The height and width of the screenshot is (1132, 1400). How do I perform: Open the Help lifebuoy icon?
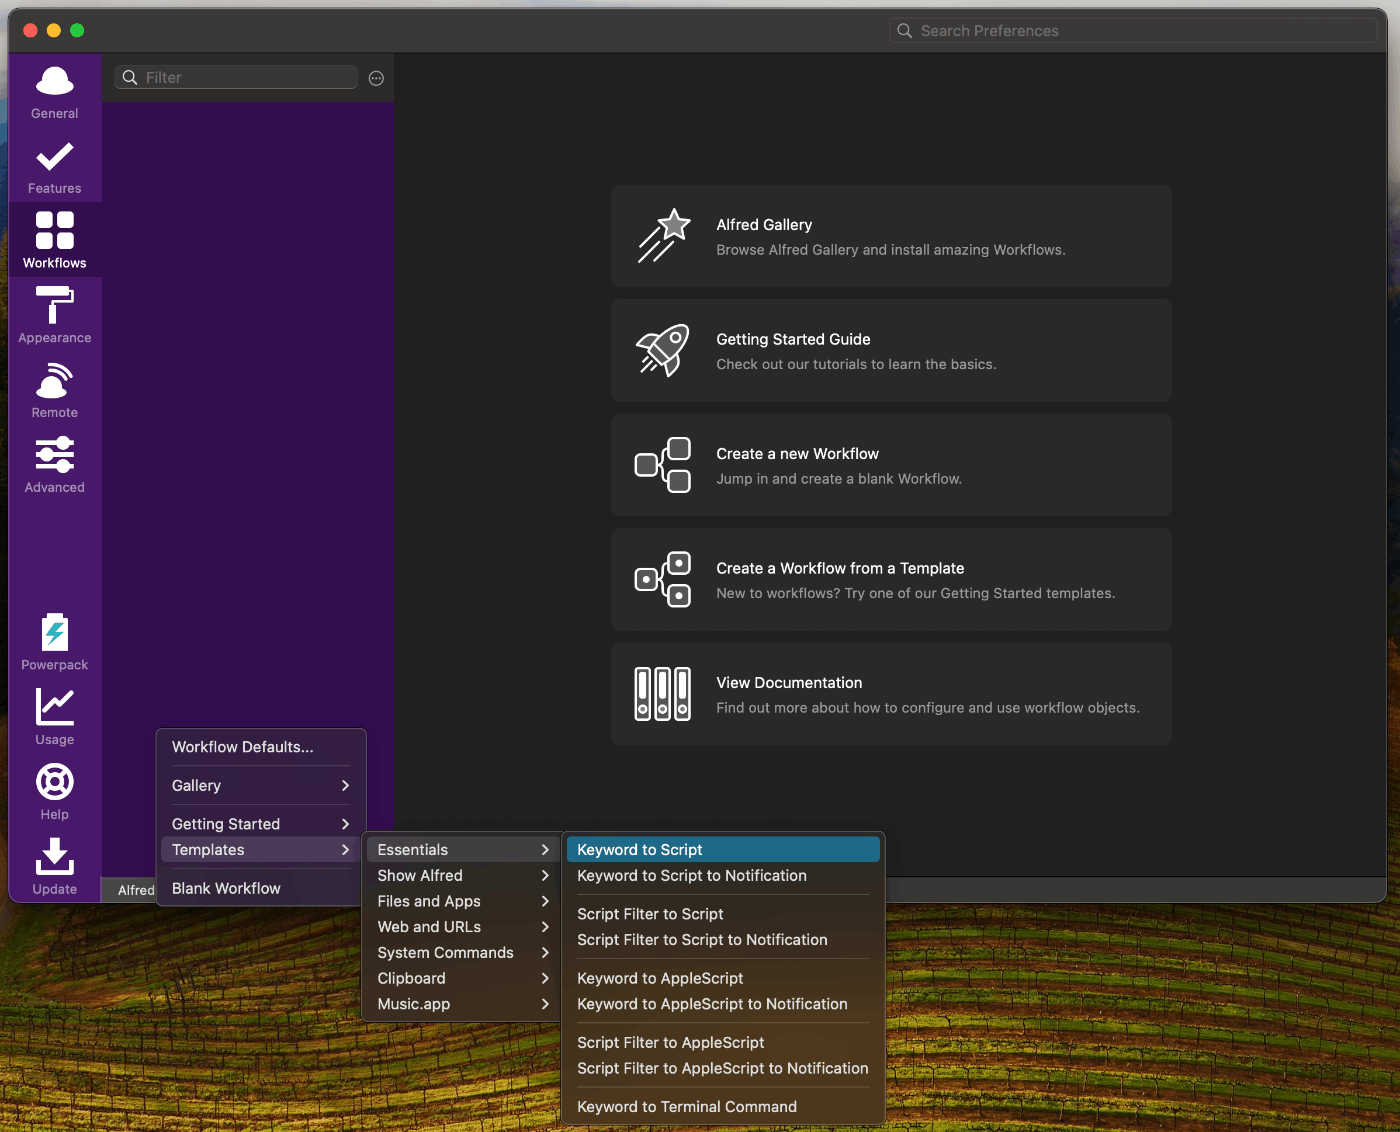pyautogui.click(x=55, y=782)
